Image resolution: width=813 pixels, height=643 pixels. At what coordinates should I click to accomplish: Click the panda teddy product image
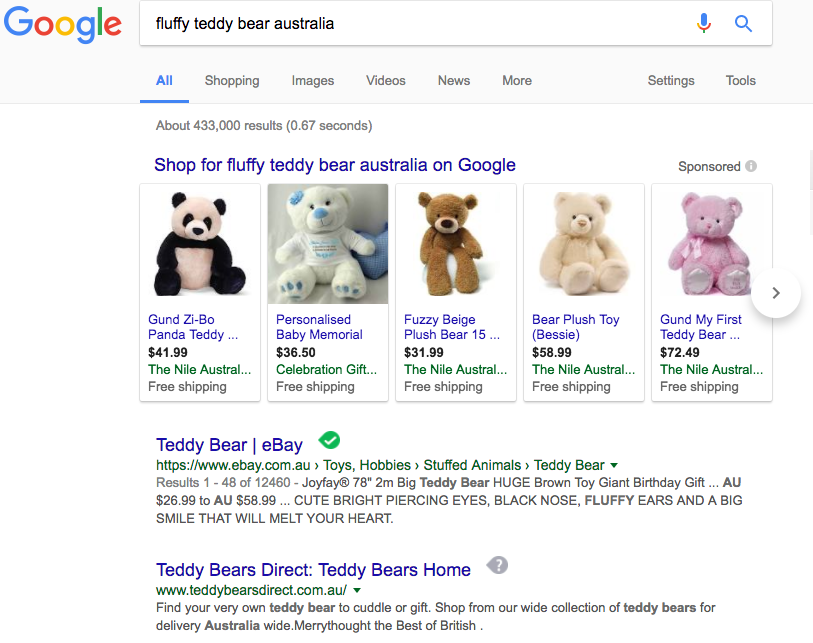coord(200,244)
